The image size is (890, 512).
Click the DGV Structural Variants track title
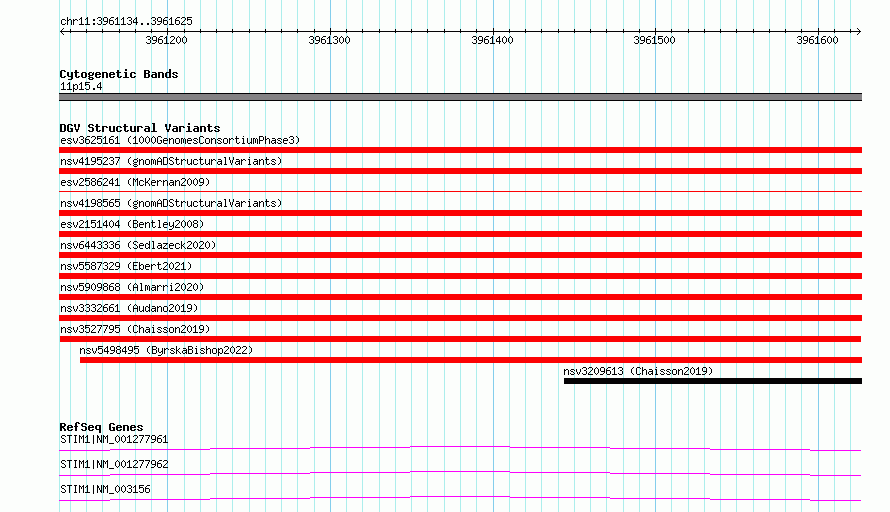pos(140,128)
